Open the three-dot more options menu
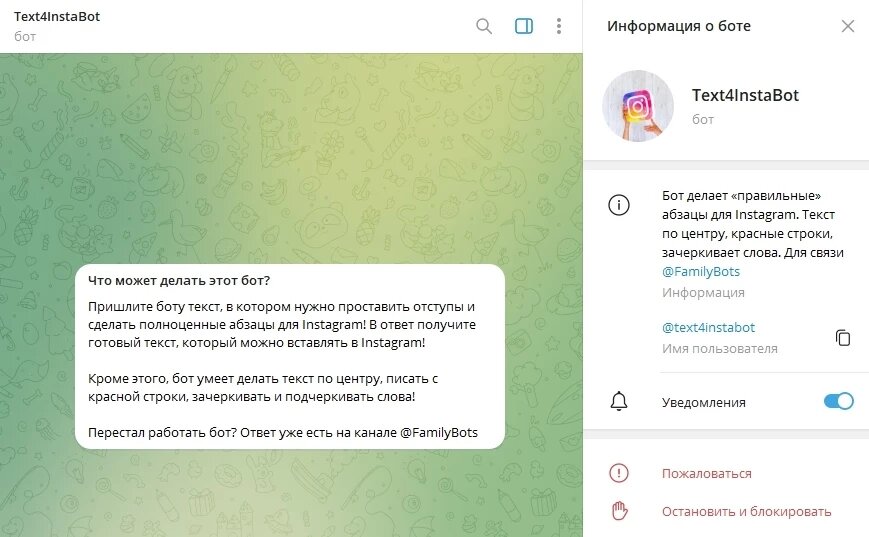869x537 pixels. (x=559, y=26)
